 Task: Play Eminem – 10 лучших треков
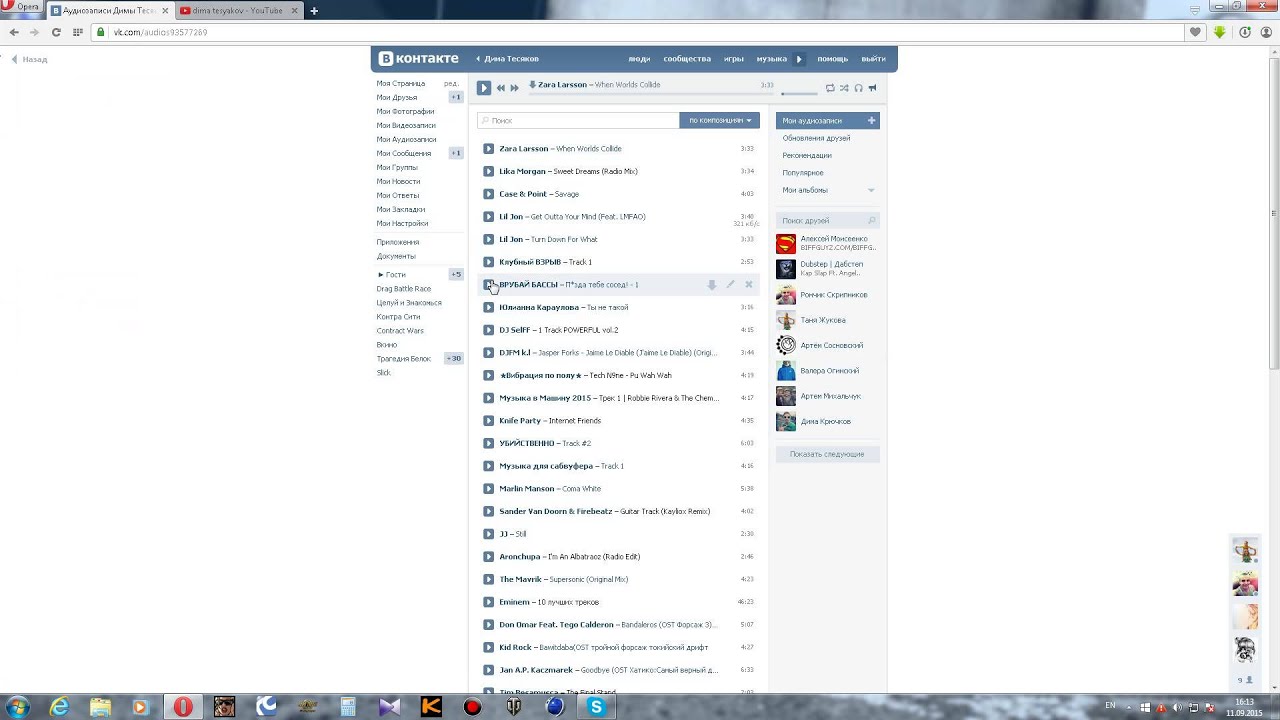point(488,602)
